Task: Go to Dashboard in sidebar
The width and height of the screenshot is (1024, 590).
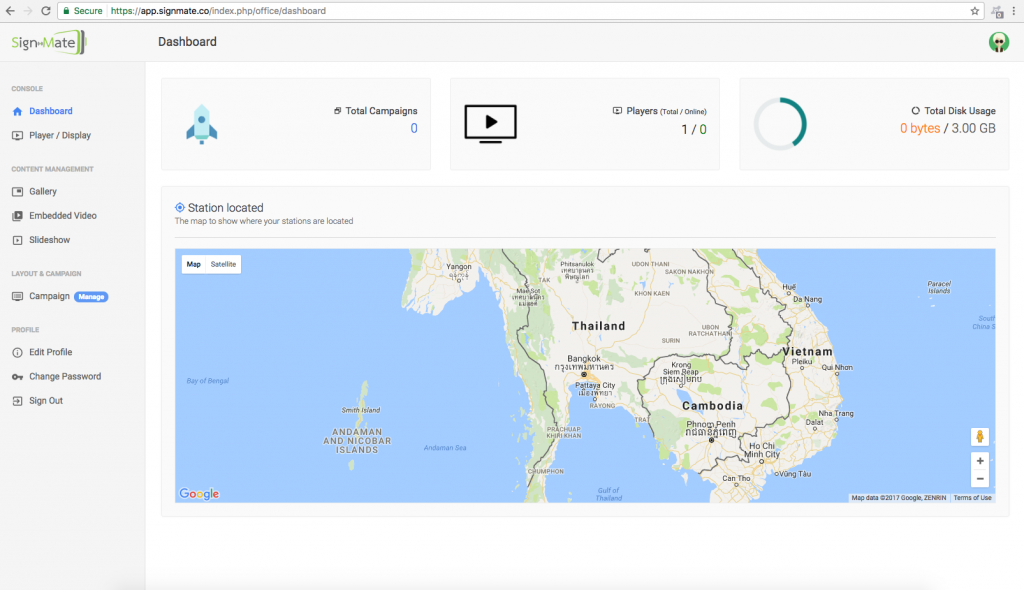Action: (x=50, y=111)
